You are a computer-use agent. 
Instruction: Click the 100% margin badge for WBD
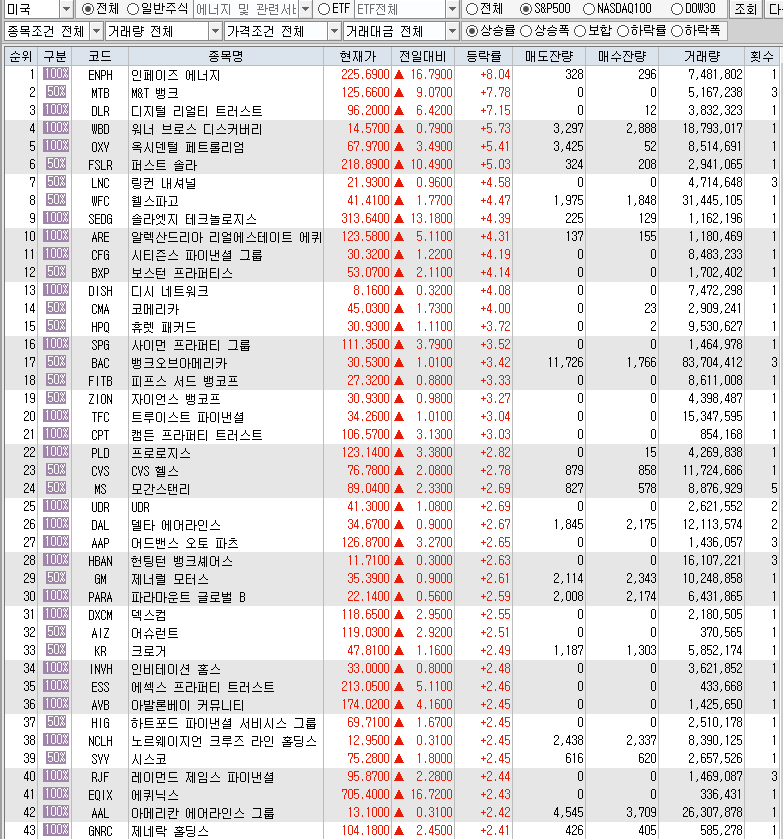(x=56, y=128)
